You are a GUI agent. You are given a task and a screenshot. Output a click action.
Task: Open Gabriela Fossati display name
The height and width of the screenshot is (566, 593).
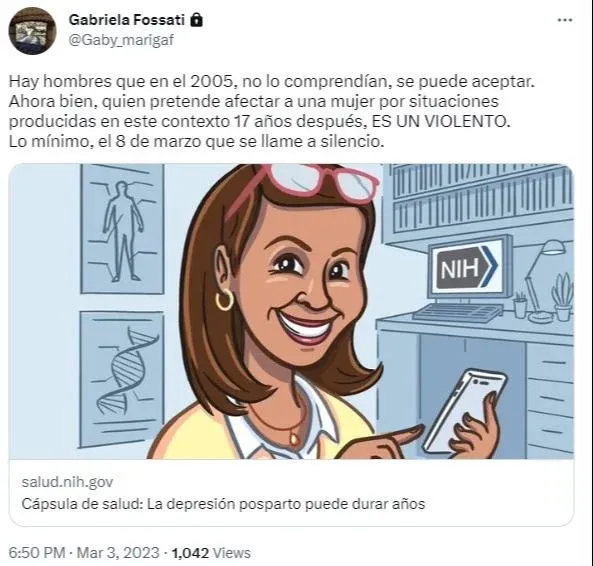click(126, 20)
